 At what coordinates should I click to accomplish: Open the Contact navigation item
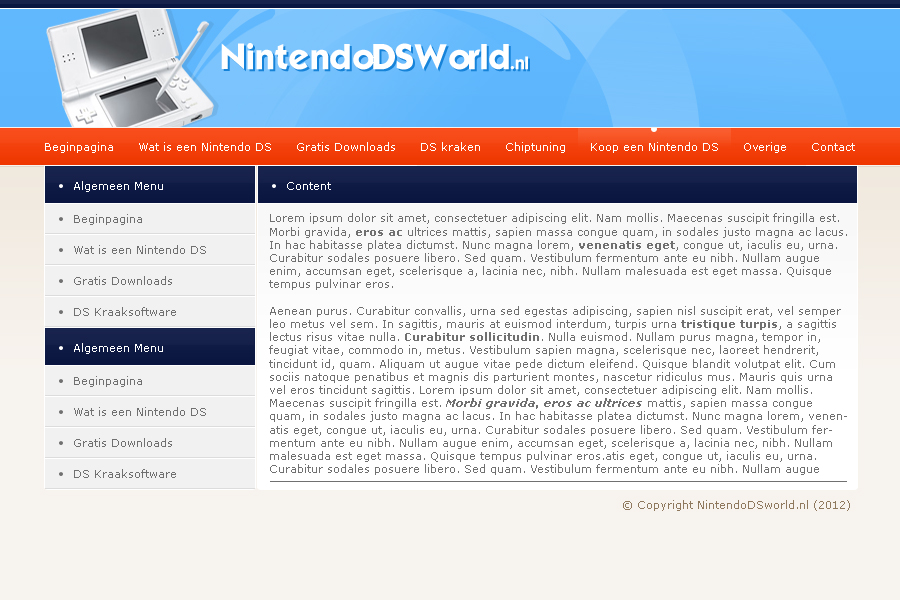pyautogui.click(x=833, y=147)
